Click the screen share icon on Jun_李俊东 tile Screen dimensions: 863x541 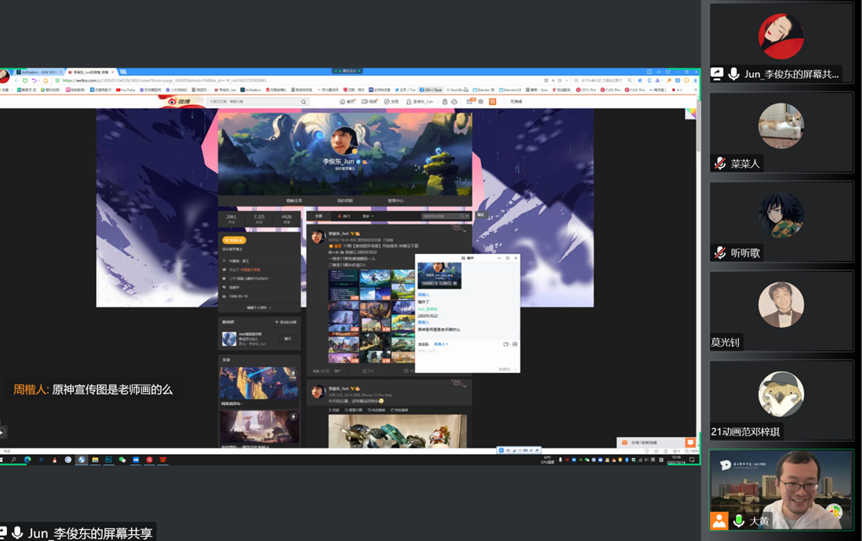point(717,74)
